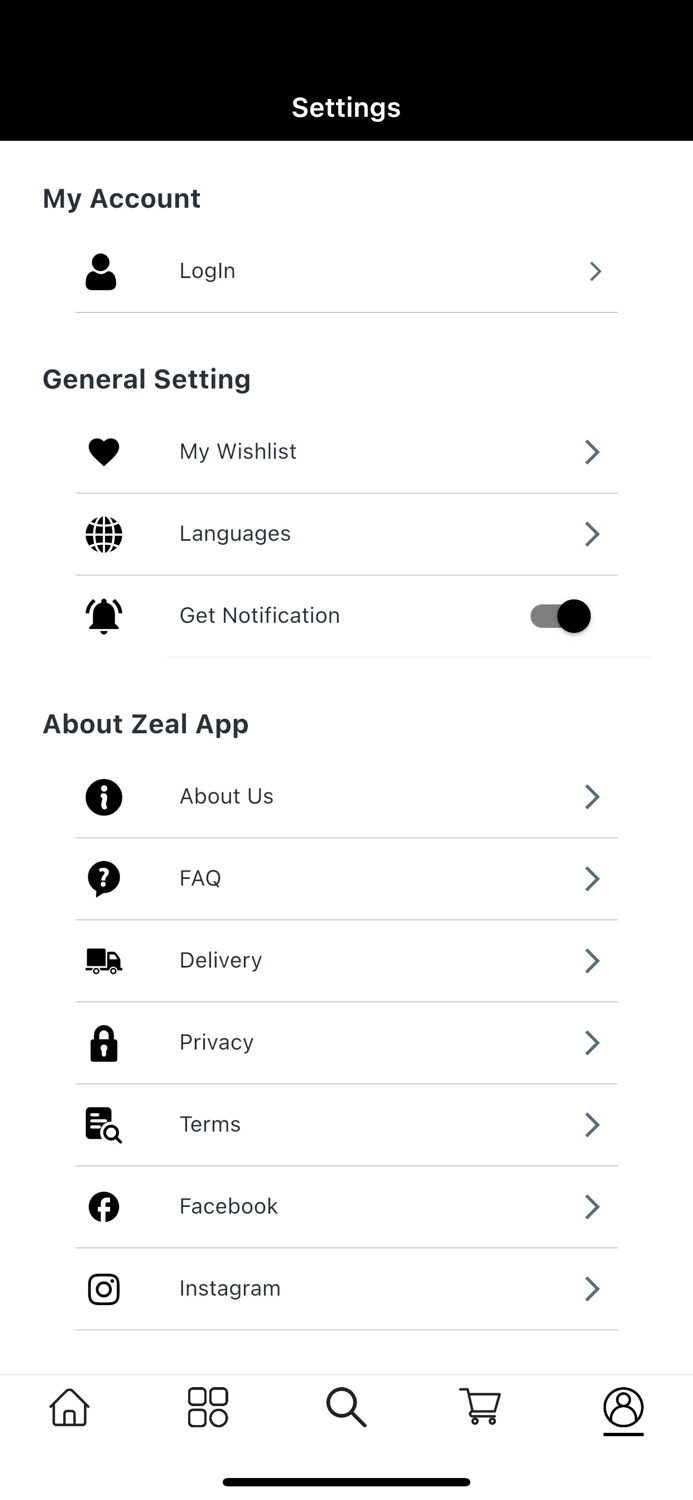This screenshot has height=1500, width=693.
Task: Select the heart icon for My Wishlist
Action: pyautogui.click(x=103, y=451)
